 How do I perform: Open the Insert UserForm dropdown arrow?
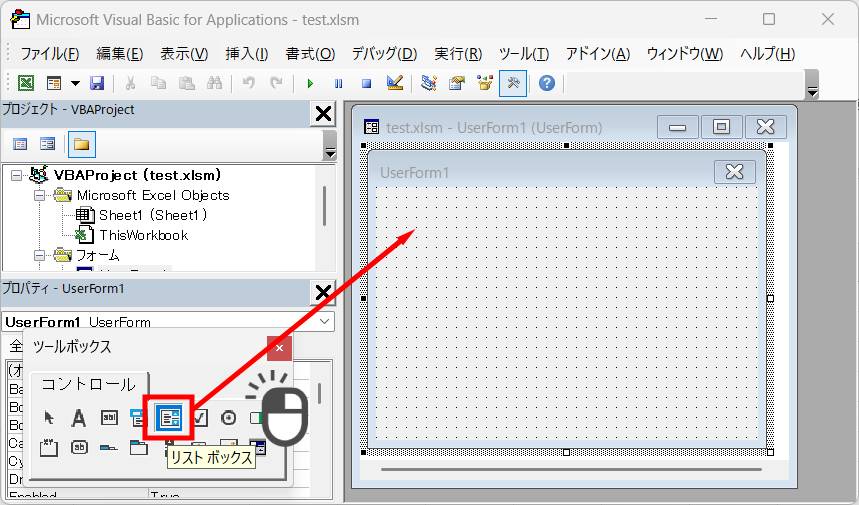tap(75, 83)
